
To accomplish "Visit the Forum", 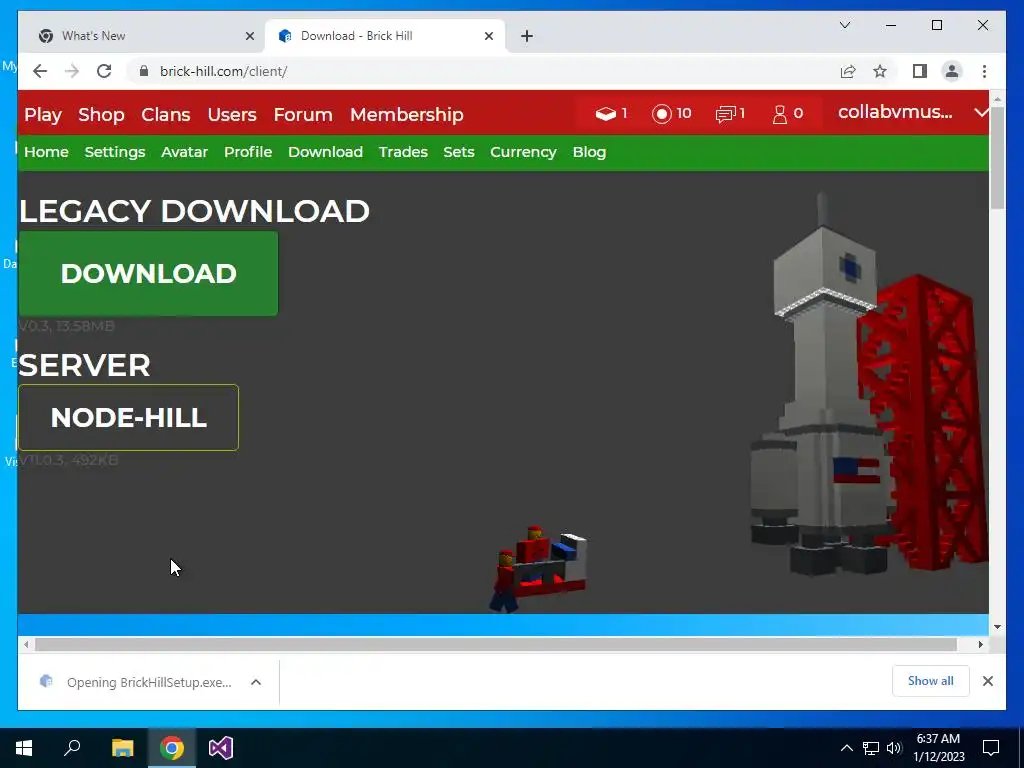I will 303,114.
